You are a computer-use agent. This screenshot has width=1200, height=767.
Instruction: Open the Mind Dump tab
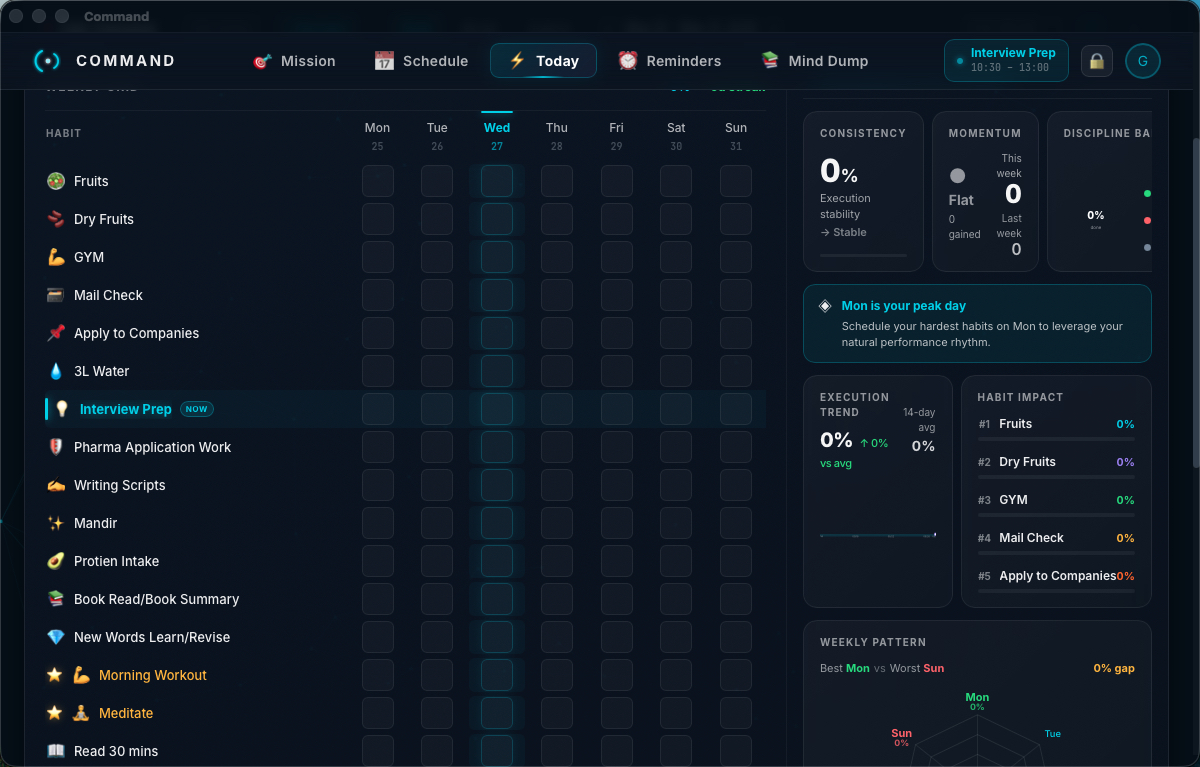814,61
